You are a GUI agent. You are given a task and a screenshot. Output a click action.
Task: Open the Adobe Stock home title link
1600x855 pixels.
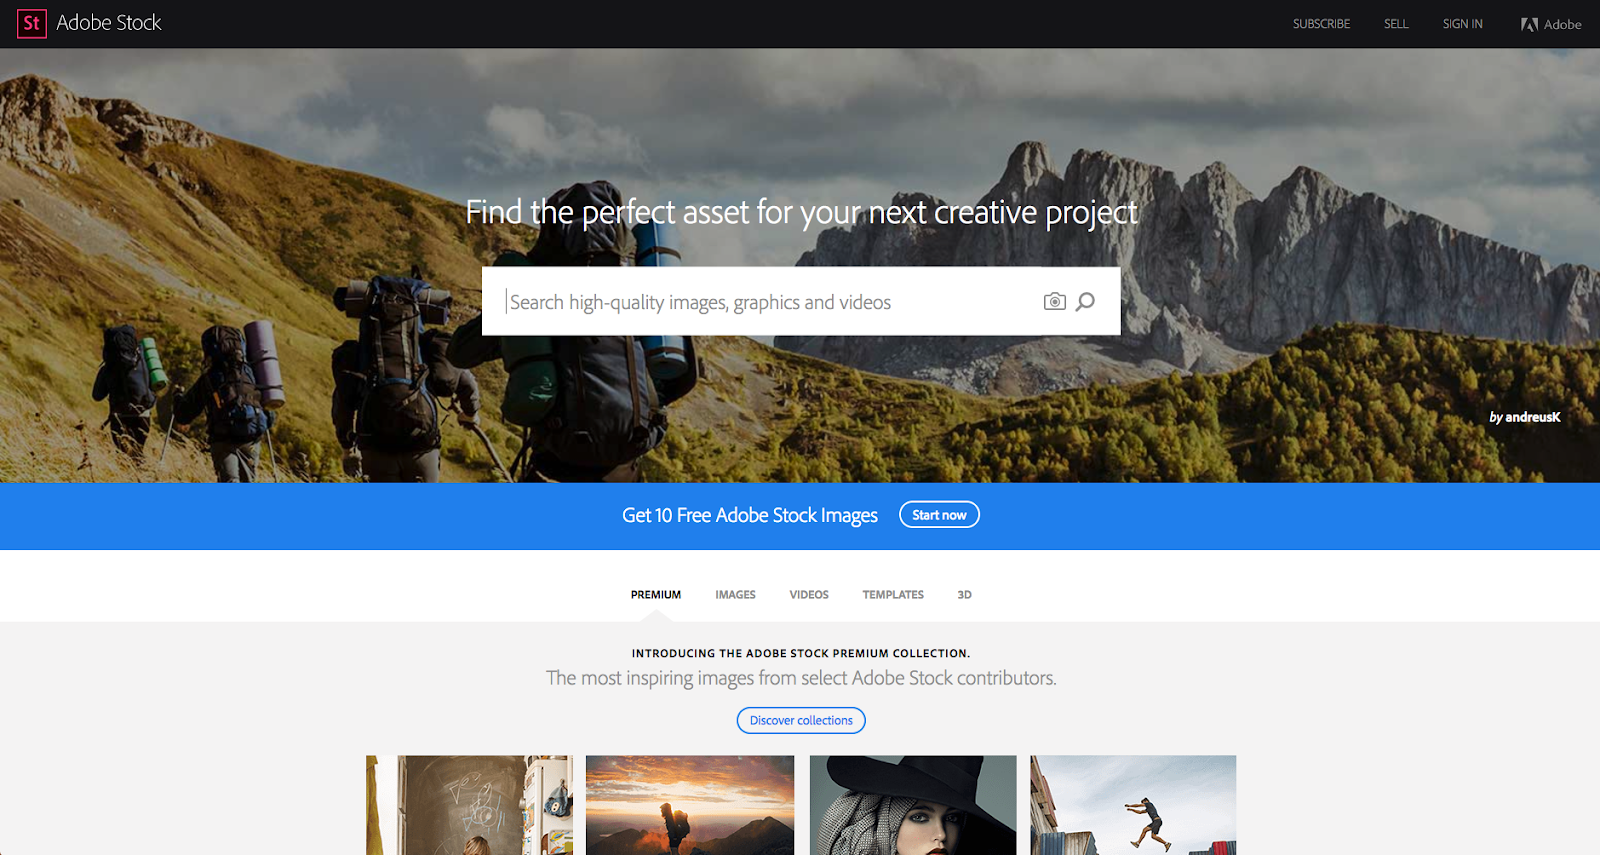point(109,23)
